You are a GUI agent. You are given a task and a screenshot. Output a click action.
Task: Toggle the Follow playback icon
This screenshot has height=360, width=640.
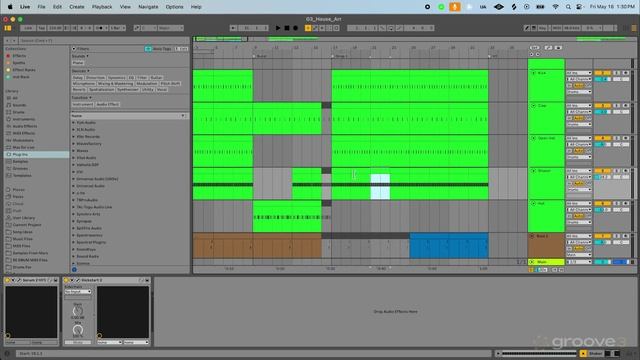[233, 28]
